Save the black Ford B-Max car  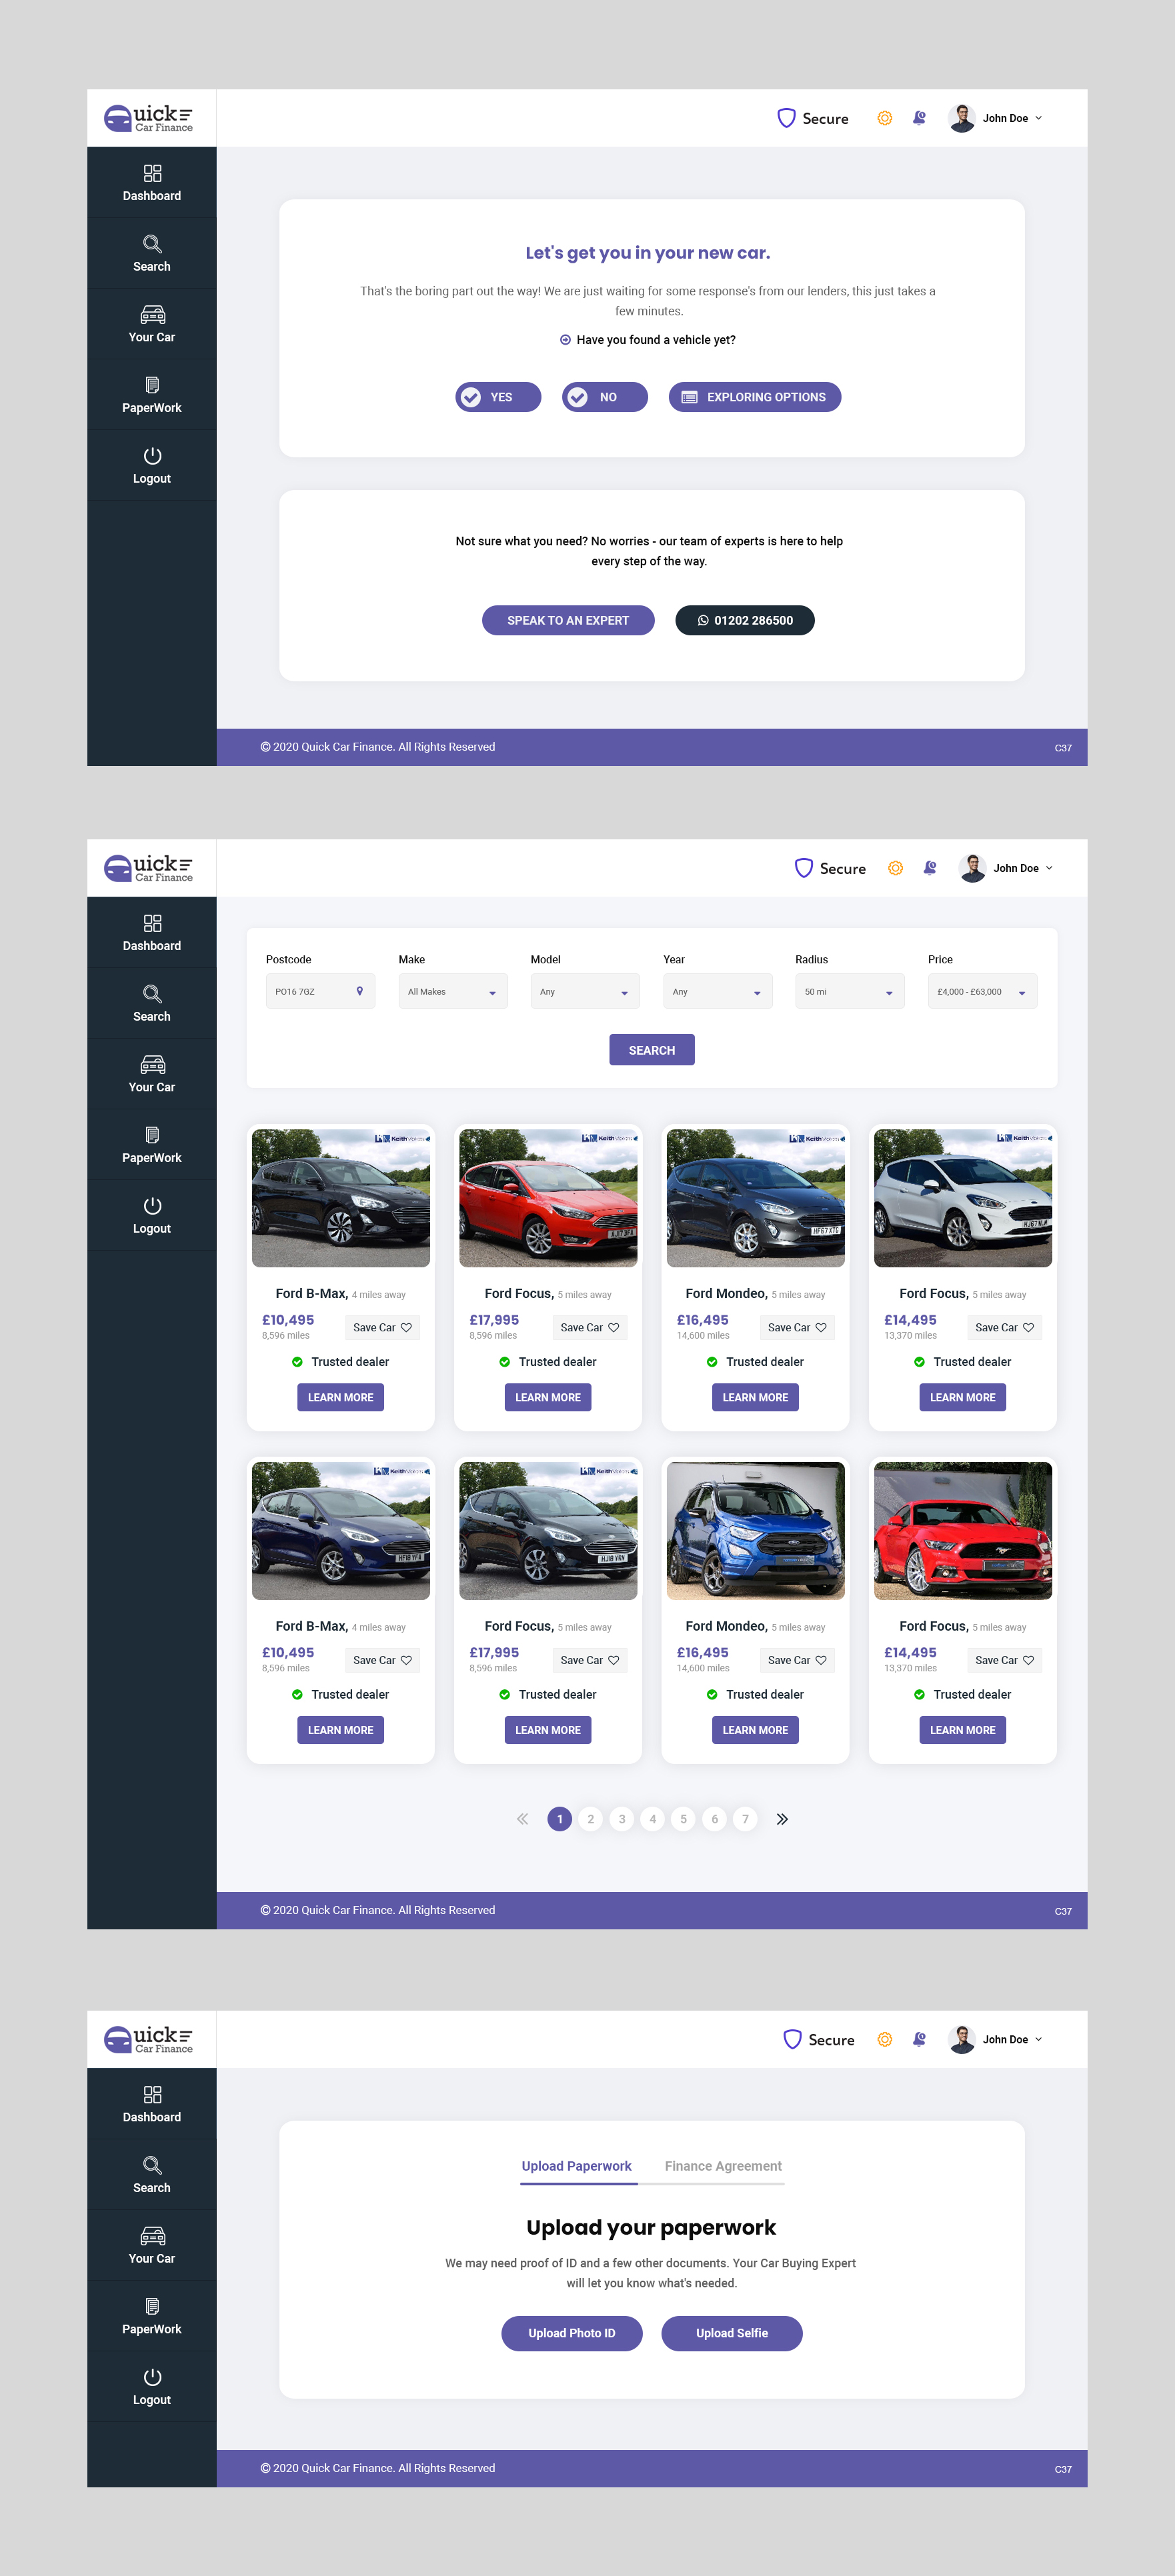pyautogui.click(x=382, y=1327)
